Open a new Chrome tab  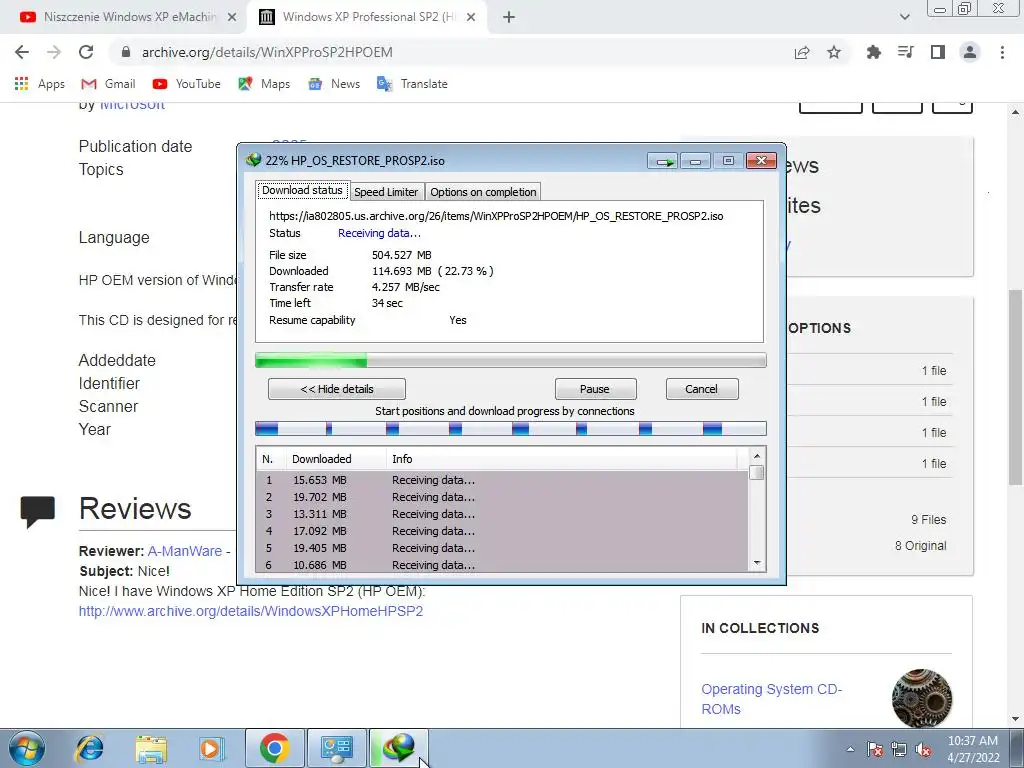click(509, 17)
